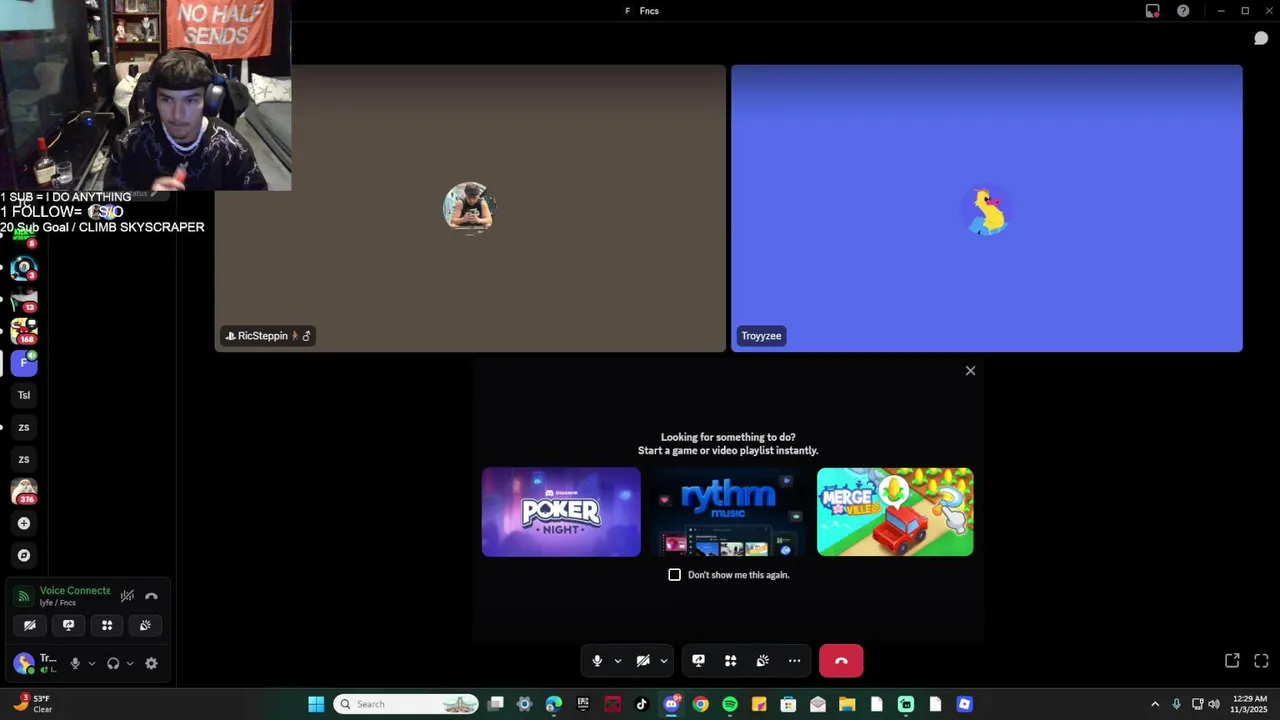Check Don't show me this again
Image resolution: width=1280 pixels, height=720 pixels.
pos(674,575)
